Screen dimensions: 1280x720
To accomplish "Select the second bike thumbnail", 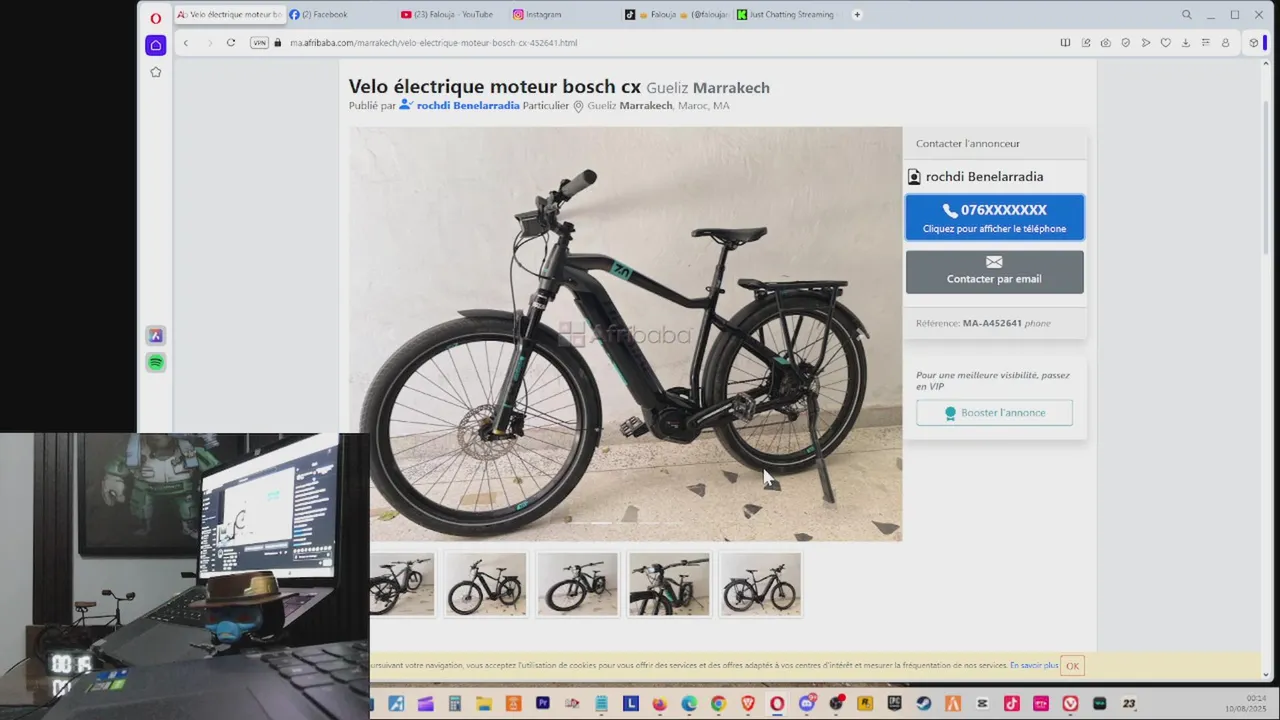I will click(x=486, y=585).
